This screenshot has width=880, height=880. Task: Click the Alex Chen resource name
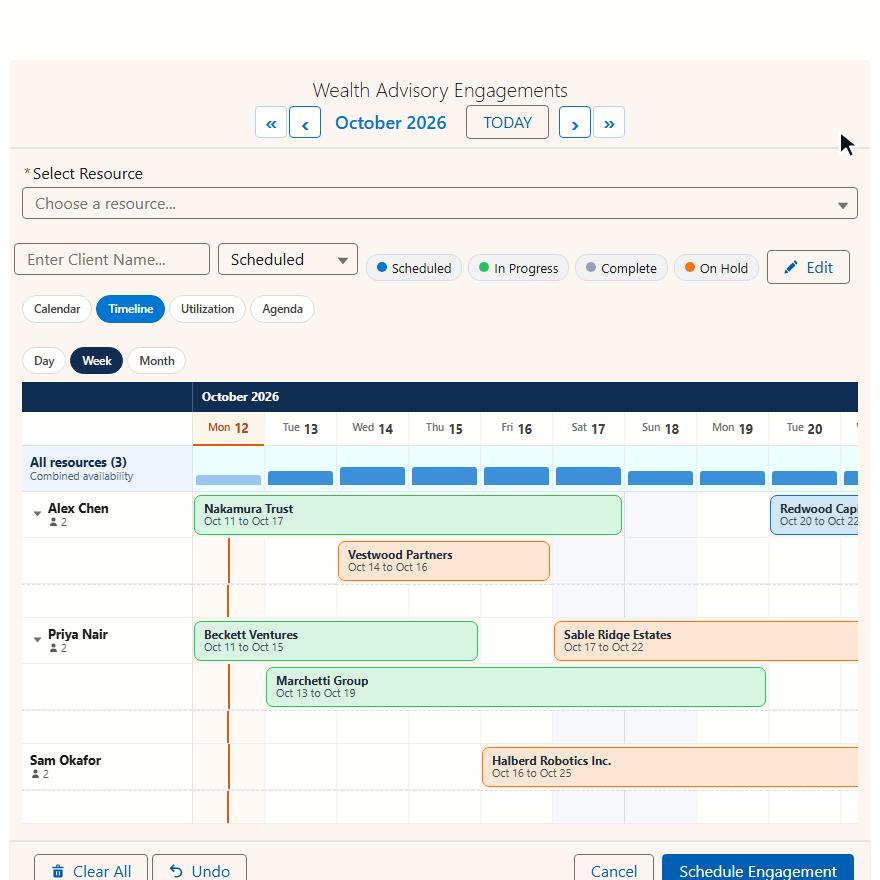pyautogui.click(x=78, y=508)
